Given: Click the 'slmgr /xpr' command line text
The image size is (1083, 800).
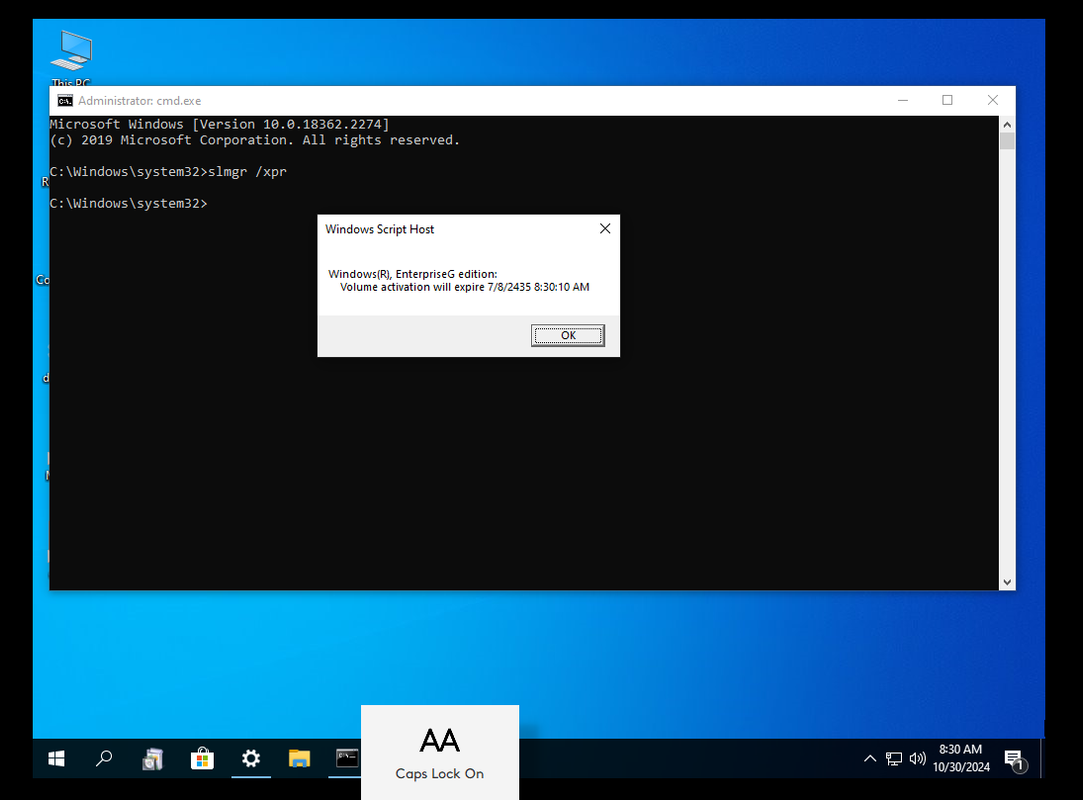Looking at the screenshot, I should pyautogui.click(x=247, y=171).
